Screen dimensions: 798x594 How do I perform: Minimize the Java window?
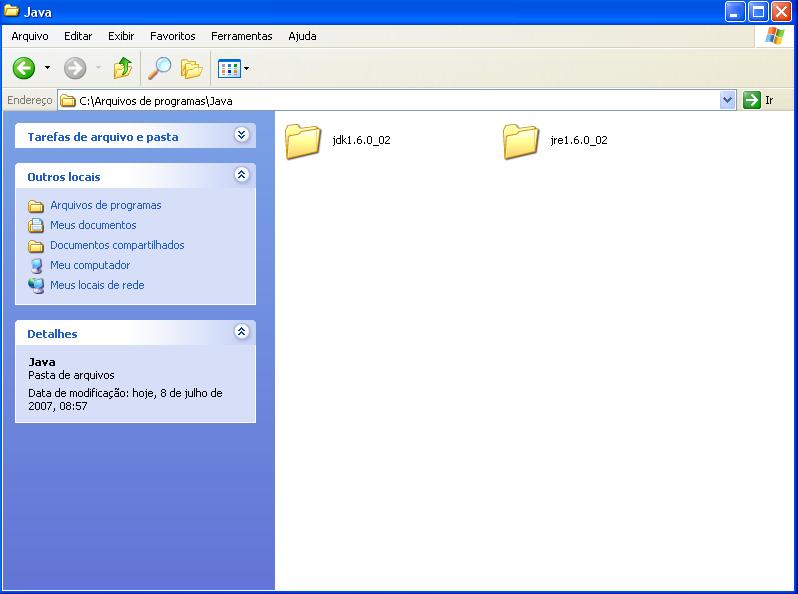(x=734, y=11)
